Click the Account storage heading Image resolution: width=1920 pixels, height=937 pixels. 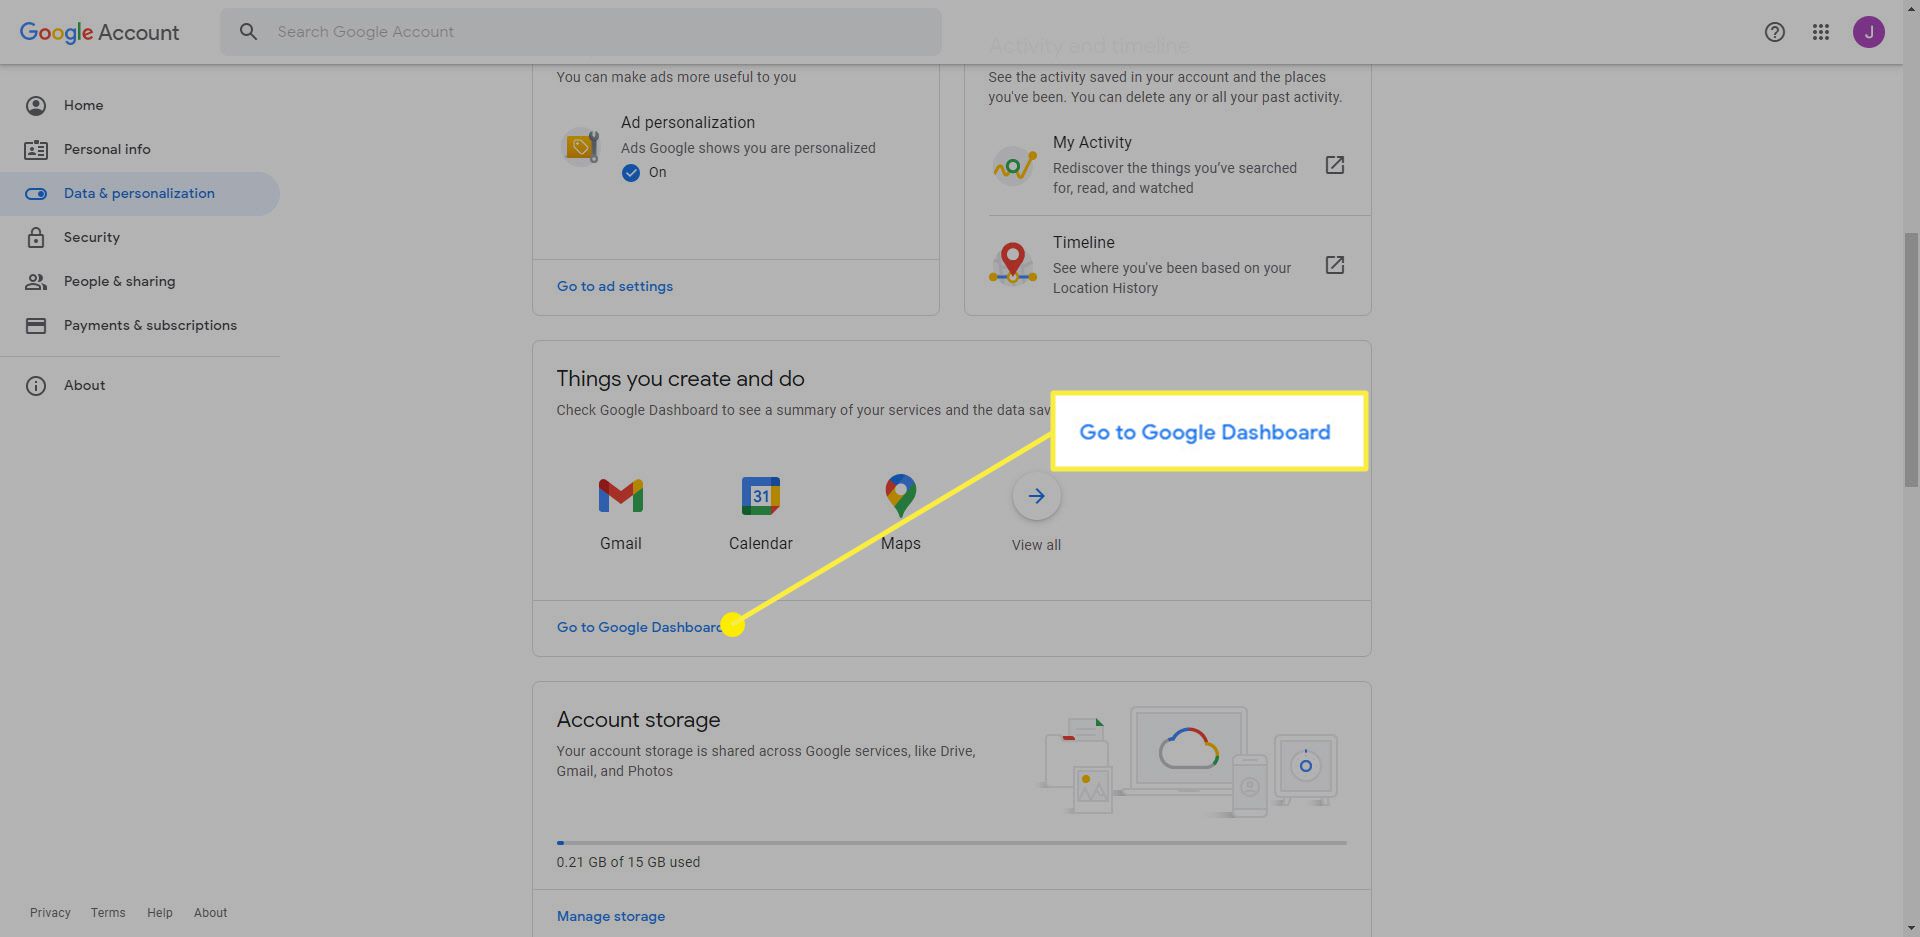638,720
